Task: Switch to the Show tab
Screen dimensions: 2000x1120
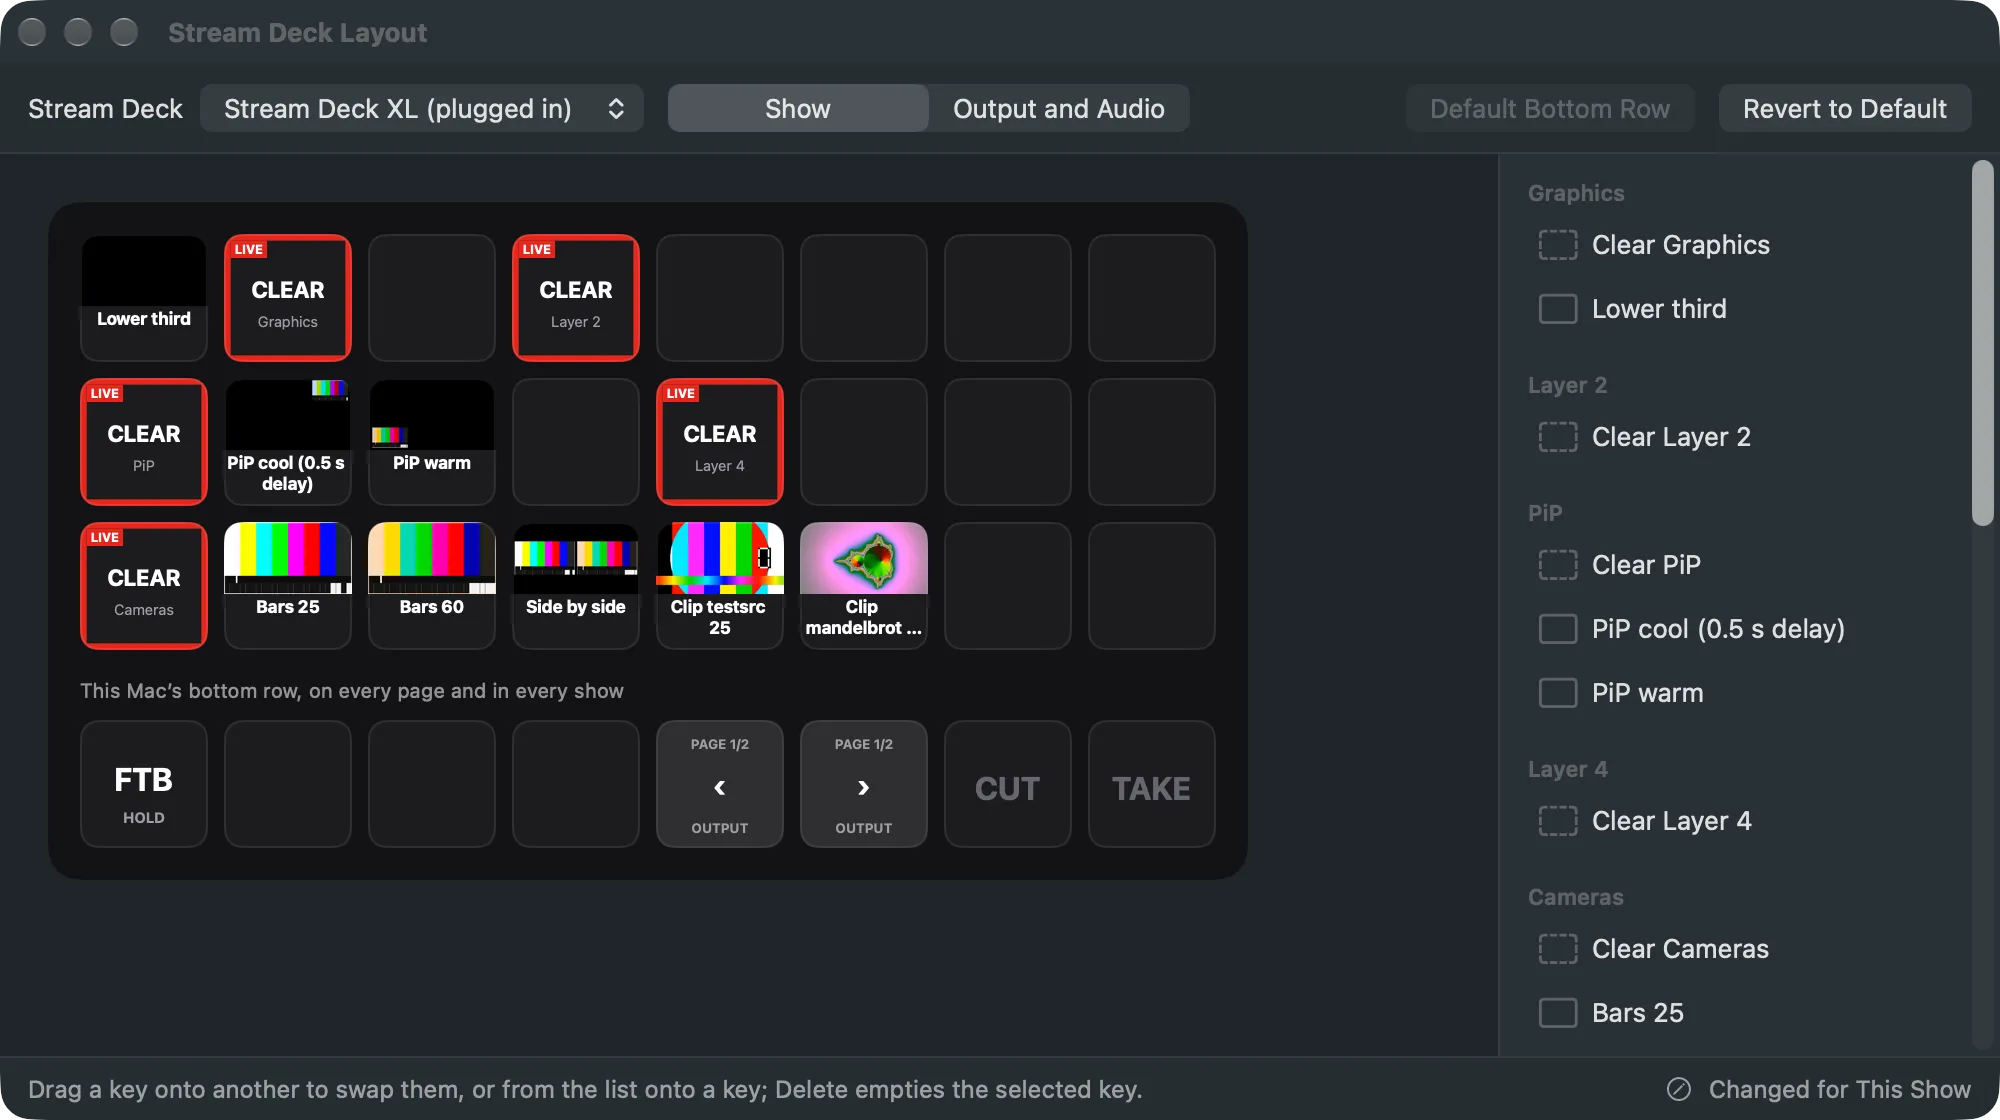Action: click(798, 108)
